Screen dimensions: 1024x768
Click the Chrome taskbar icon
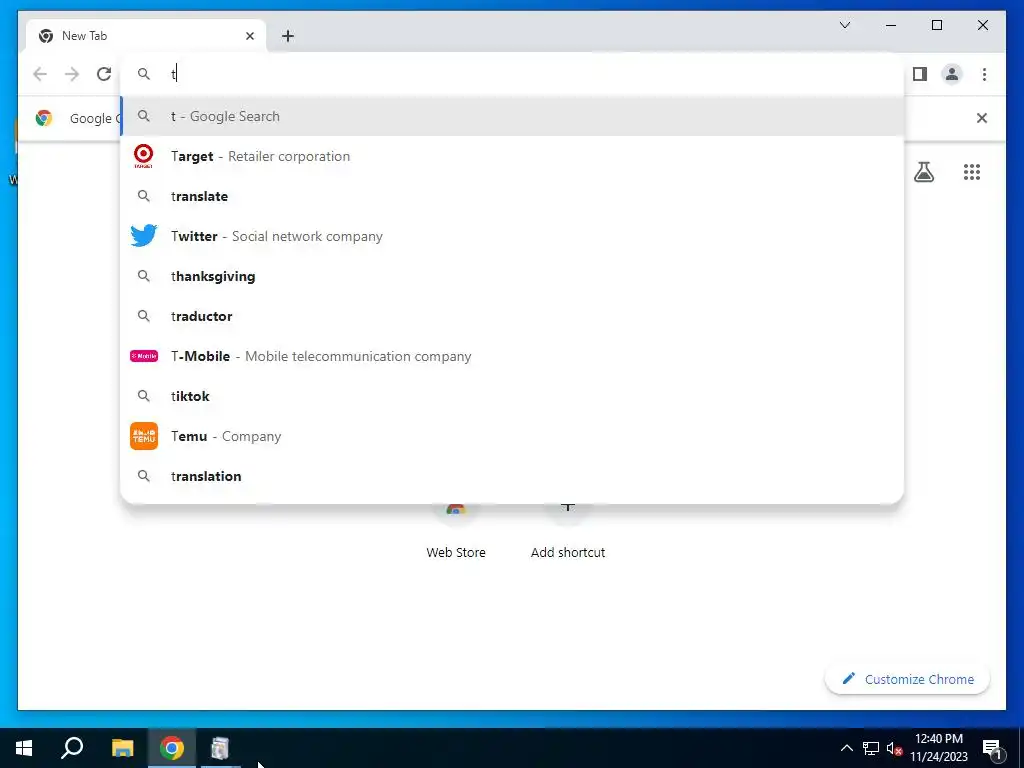[x=172, y=748]
